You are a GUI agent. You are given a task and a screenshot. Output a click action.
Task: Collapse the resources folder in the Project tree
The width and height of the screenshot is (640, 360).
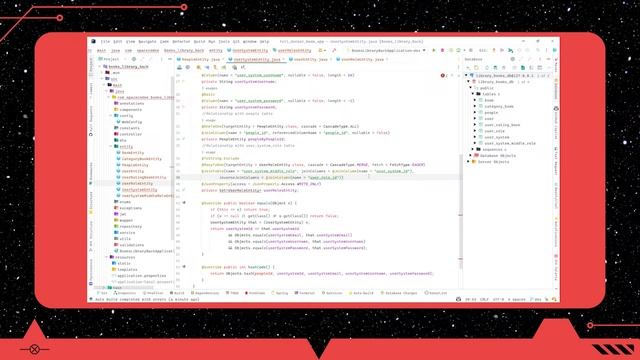click(x=106, y=257)
